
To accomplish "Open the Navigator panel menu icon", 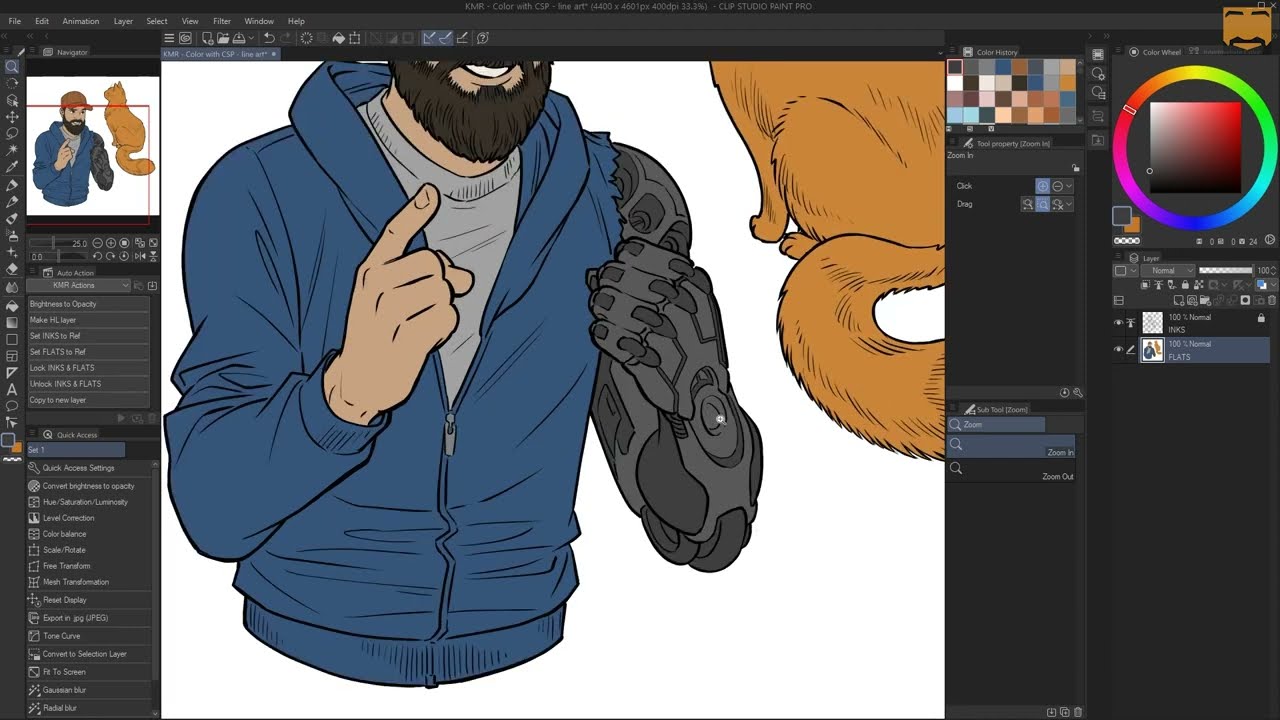I will [x=33, y=52].
